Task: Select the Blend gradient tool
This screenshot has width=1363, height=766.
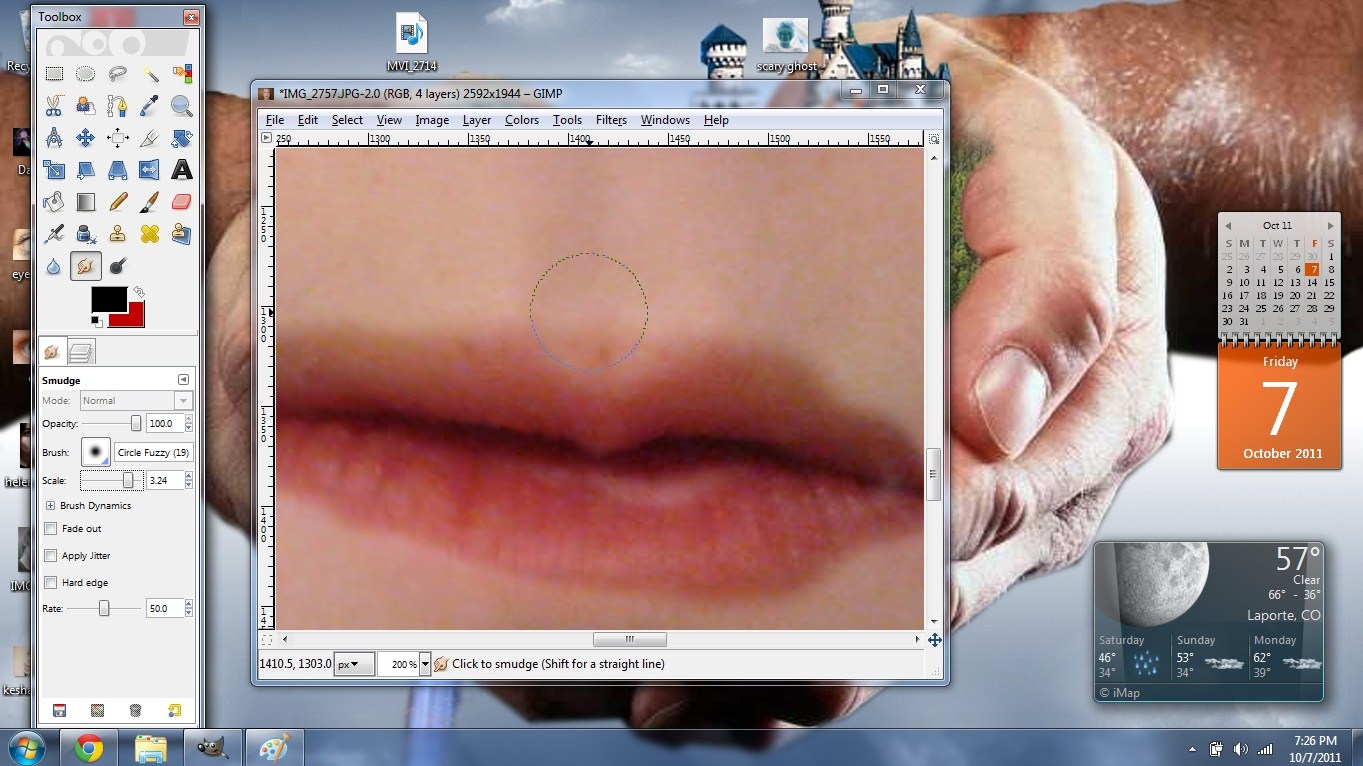Action: point(86,201)
